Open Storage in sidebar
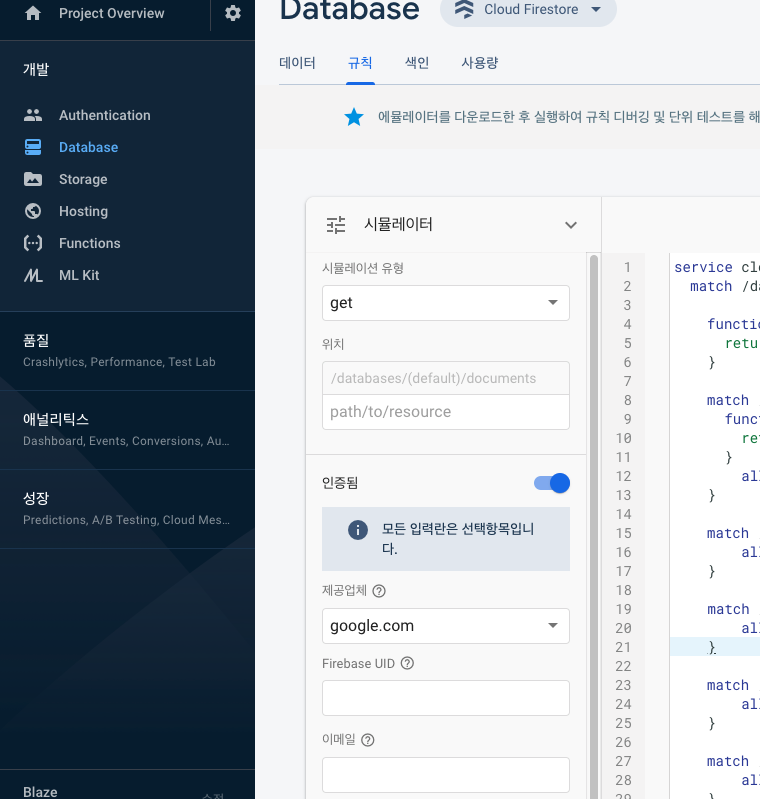 point(83,179)
